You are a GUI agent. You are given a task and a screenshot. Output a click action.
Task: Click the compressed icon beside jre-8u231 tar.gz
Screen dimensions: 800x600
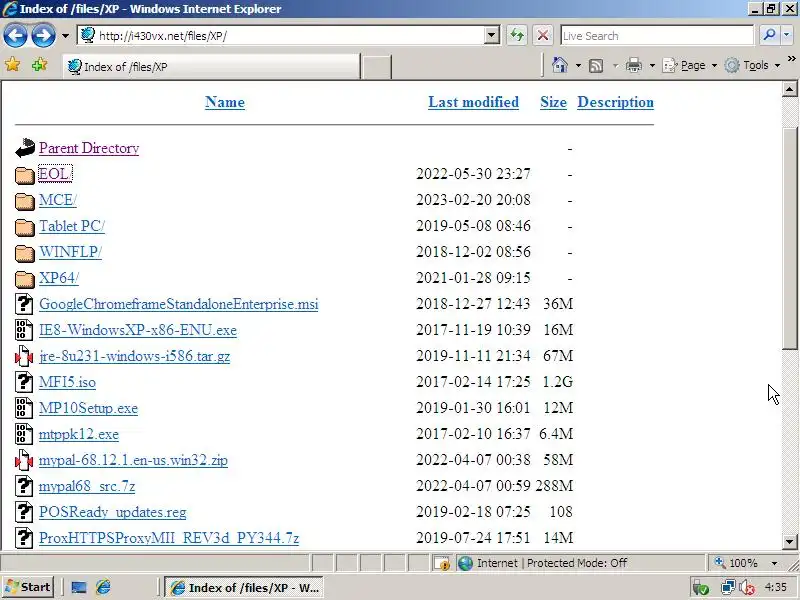24,356
